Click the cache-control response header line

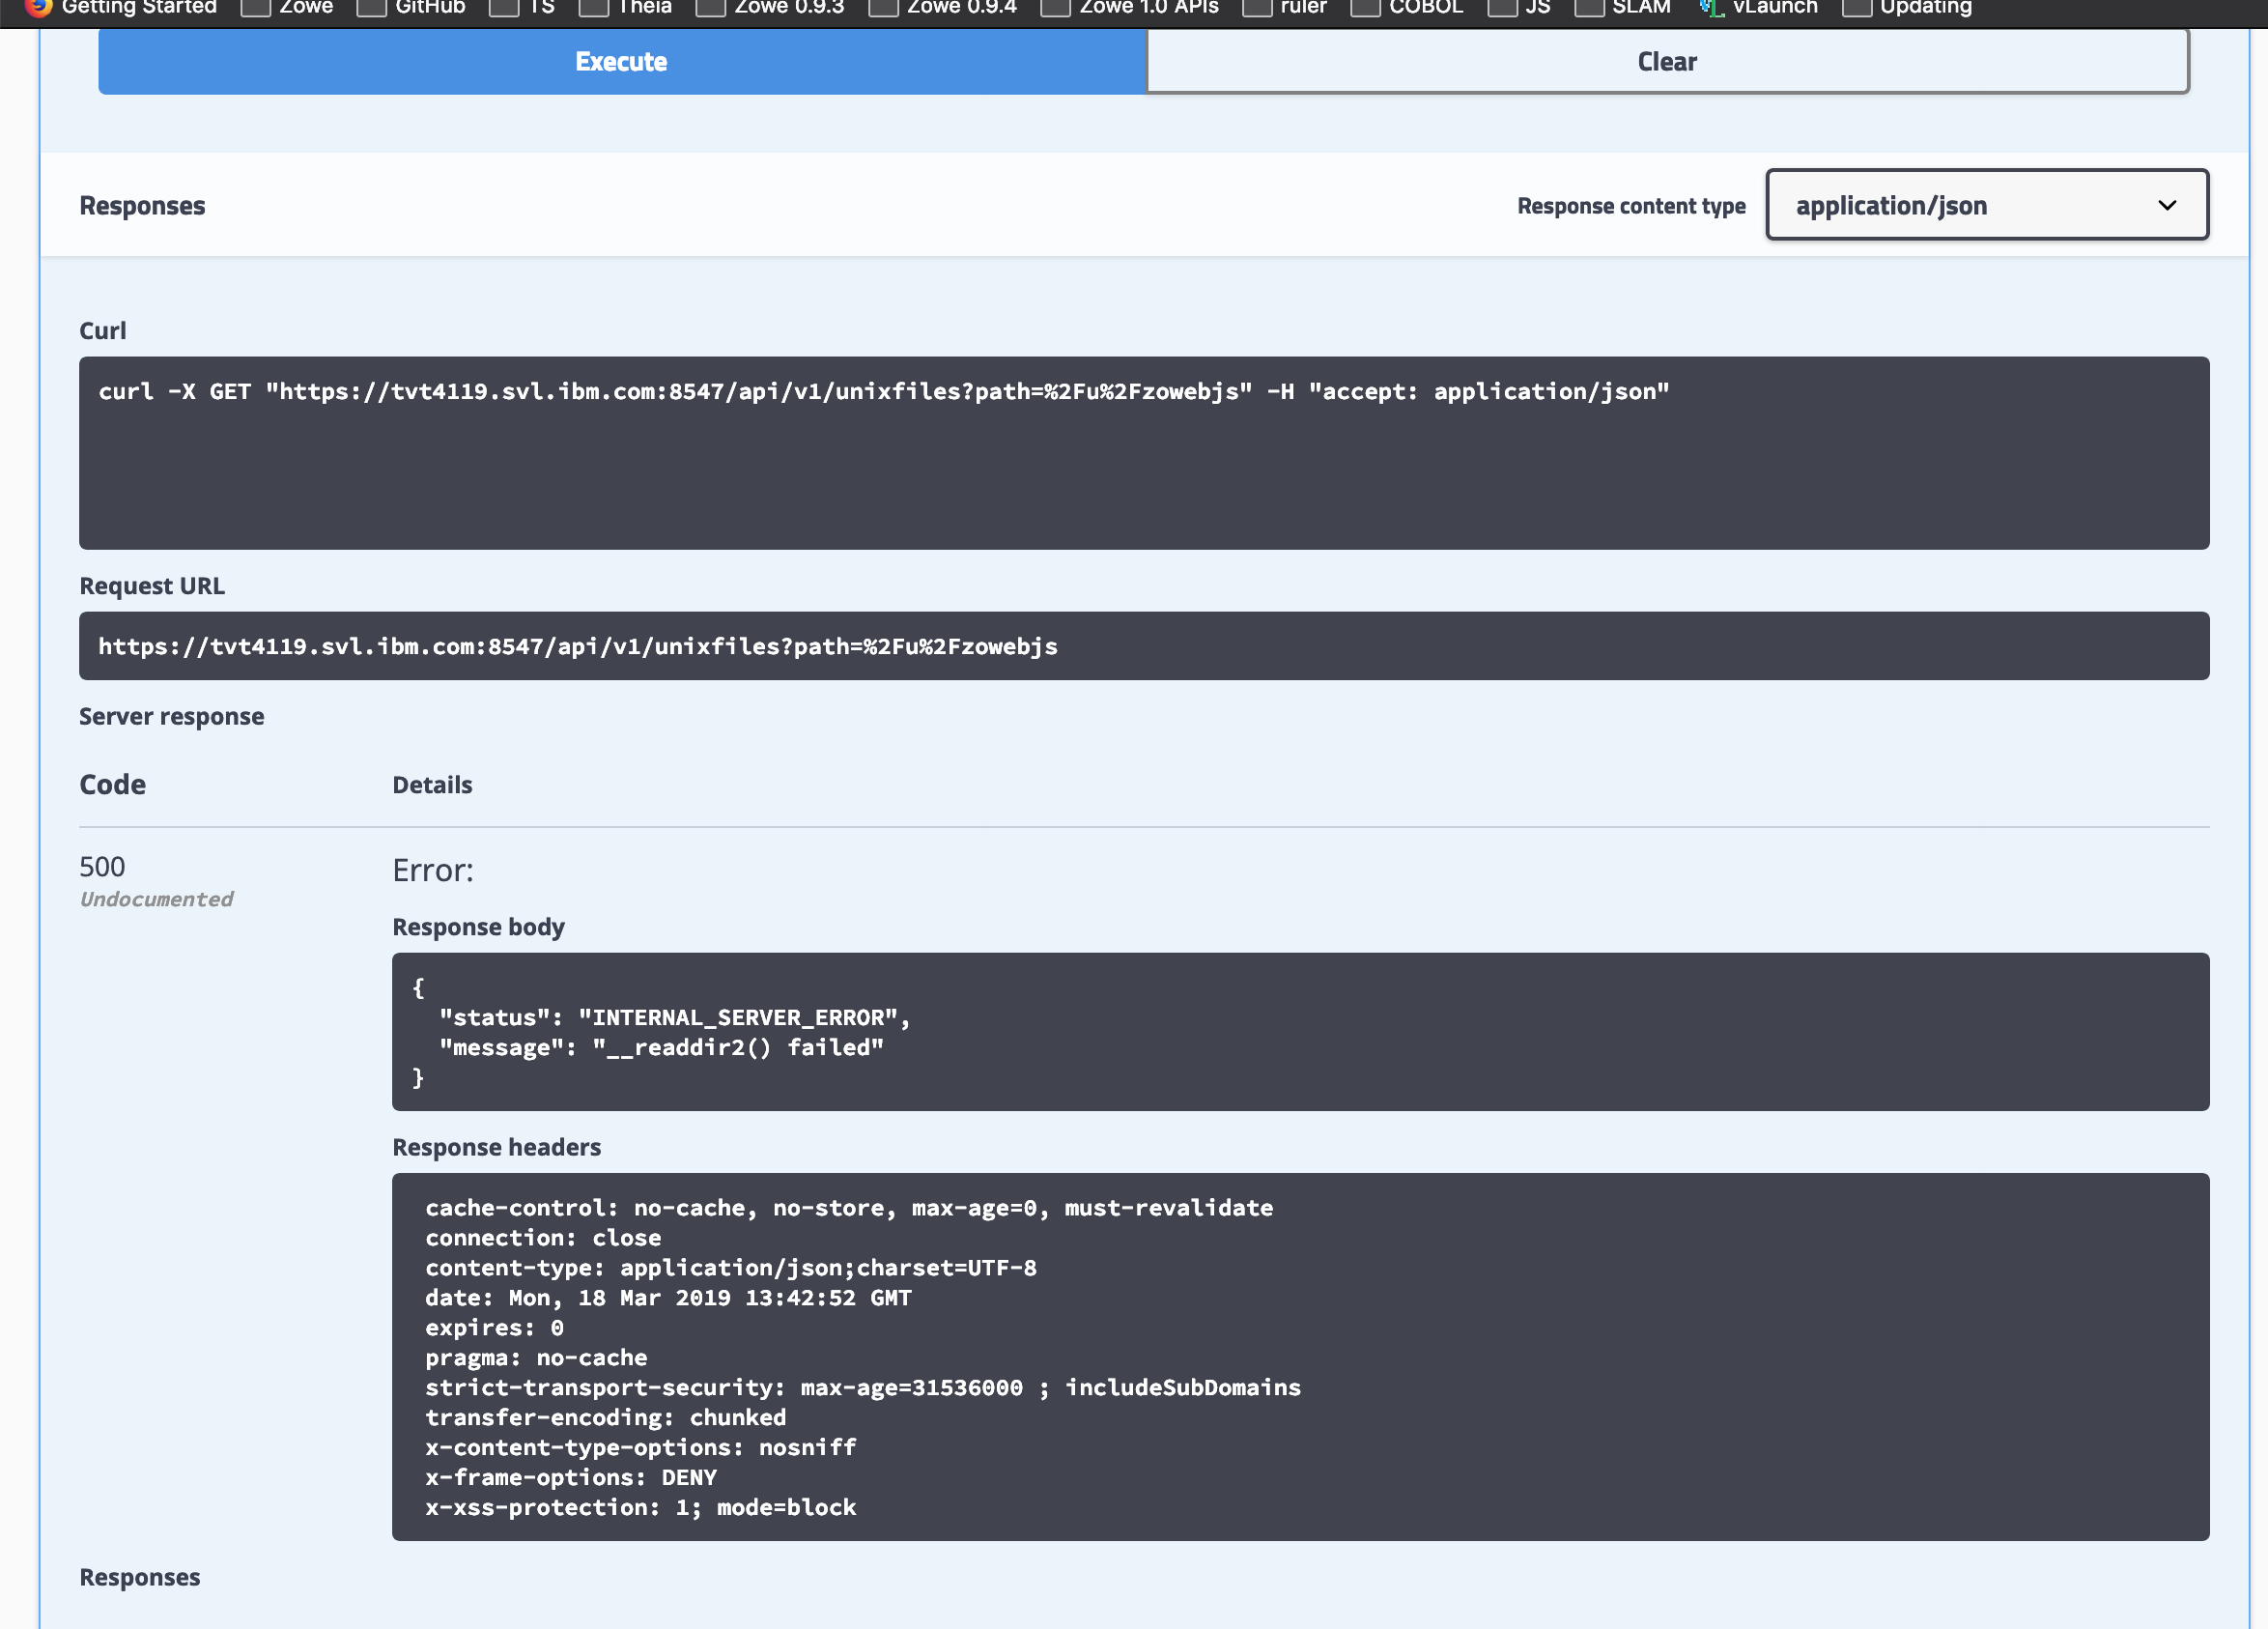click(x=849, y=1208)
